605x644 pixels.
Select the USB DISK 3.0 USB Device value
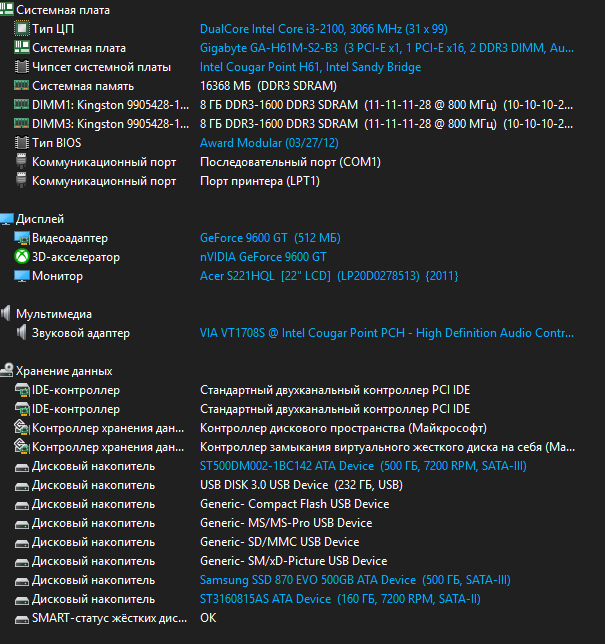[x=301, y=485]
